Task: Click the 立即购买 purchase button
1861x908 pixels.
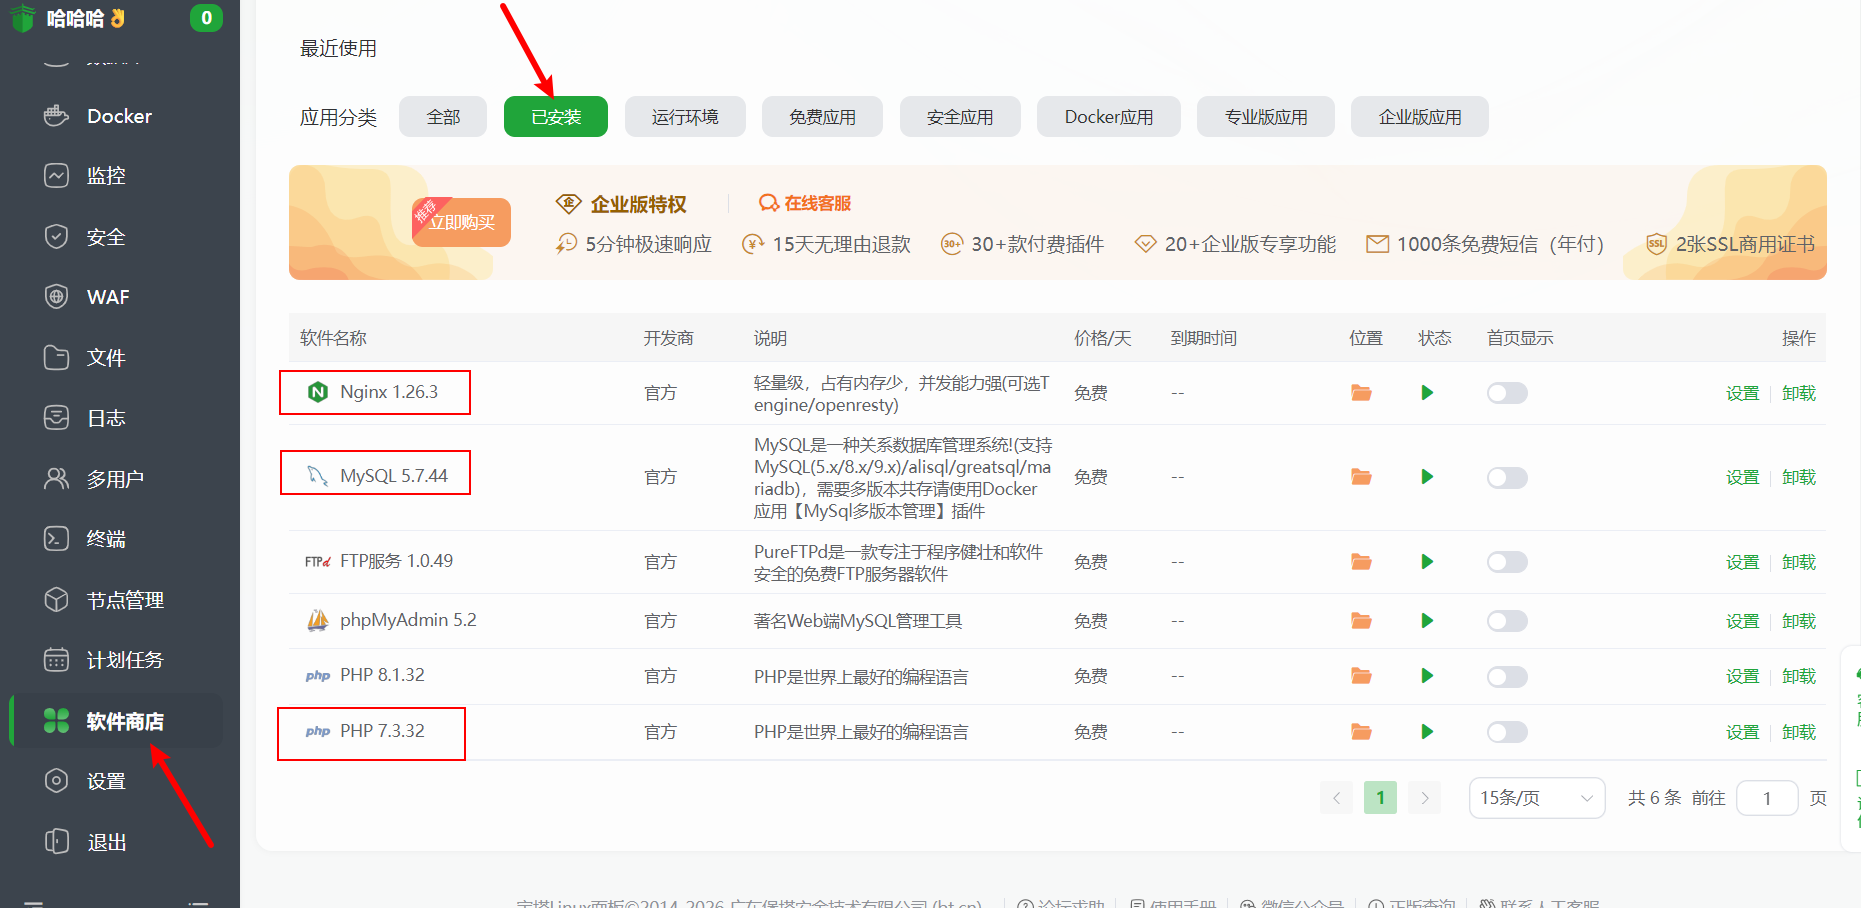Action: 461,222
